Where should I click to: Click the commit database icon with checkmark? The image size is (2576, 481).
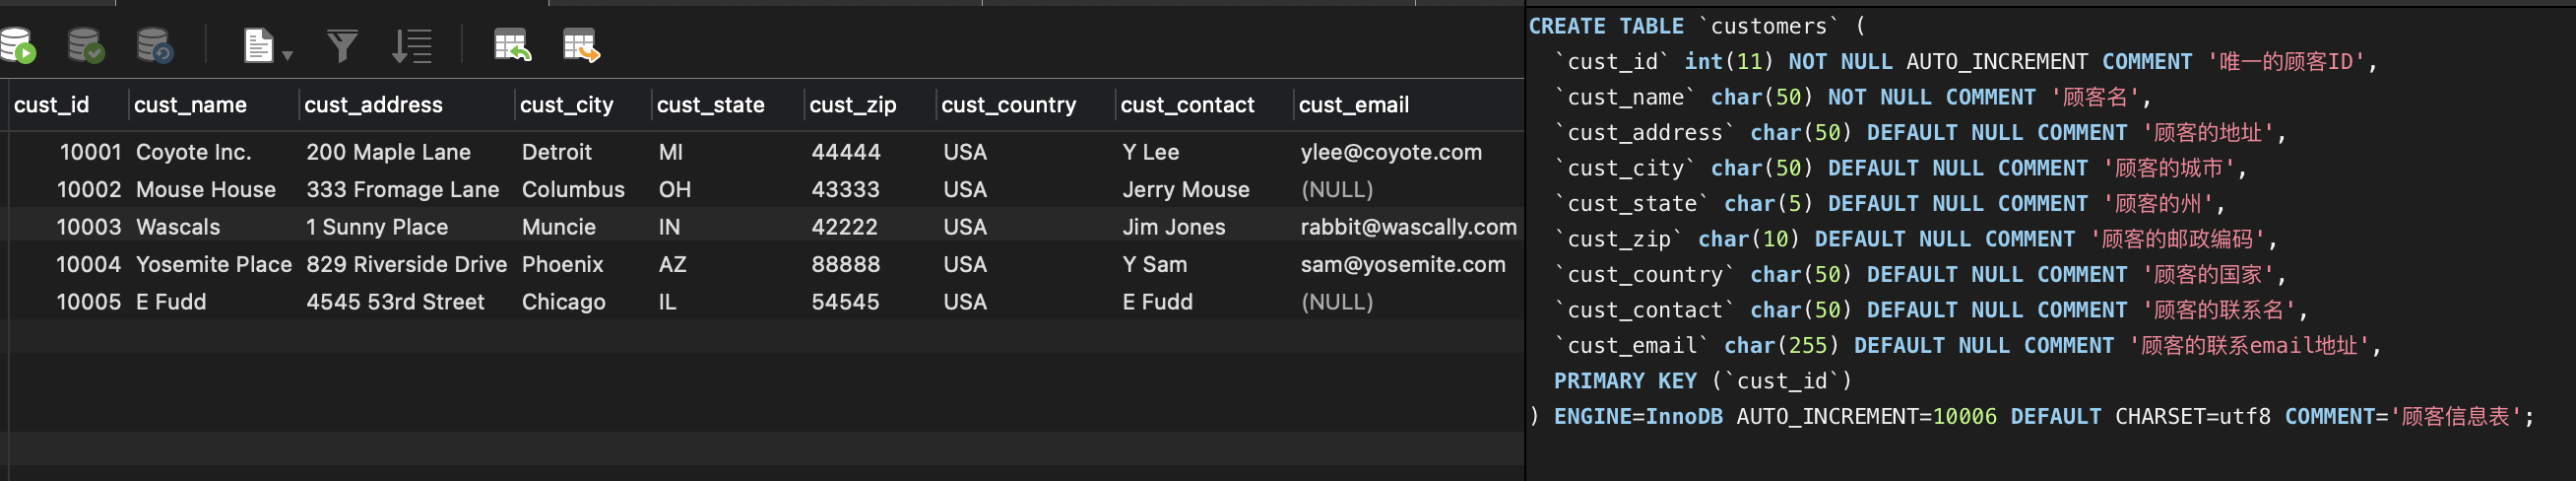click(85, 46)
